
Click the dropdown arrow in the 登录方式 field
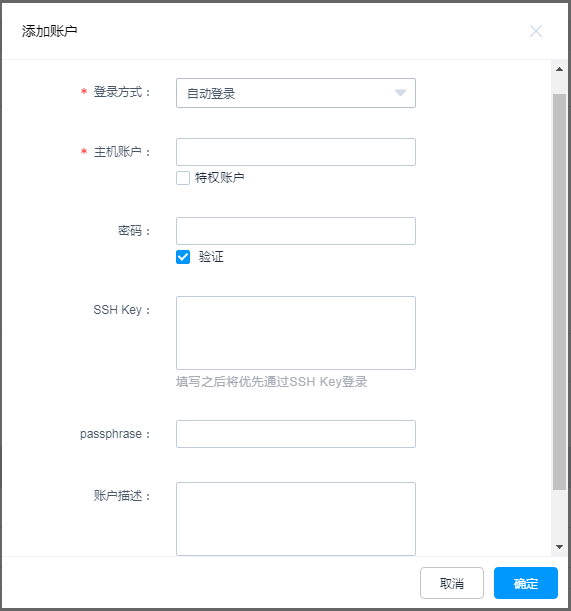[400, 93]
